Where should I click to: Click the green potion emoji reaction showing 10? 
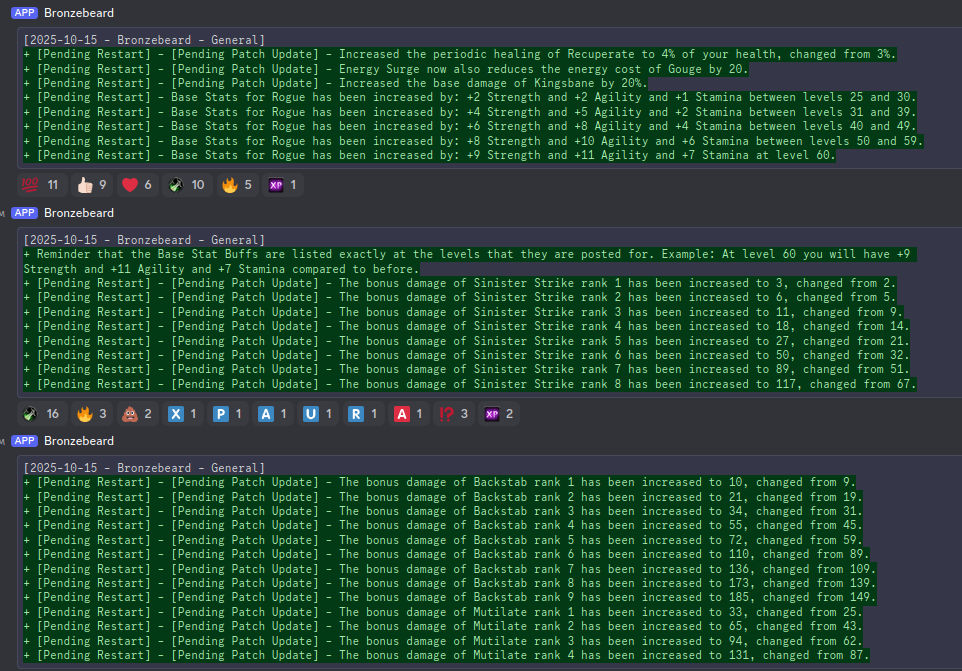click(187, 185)
